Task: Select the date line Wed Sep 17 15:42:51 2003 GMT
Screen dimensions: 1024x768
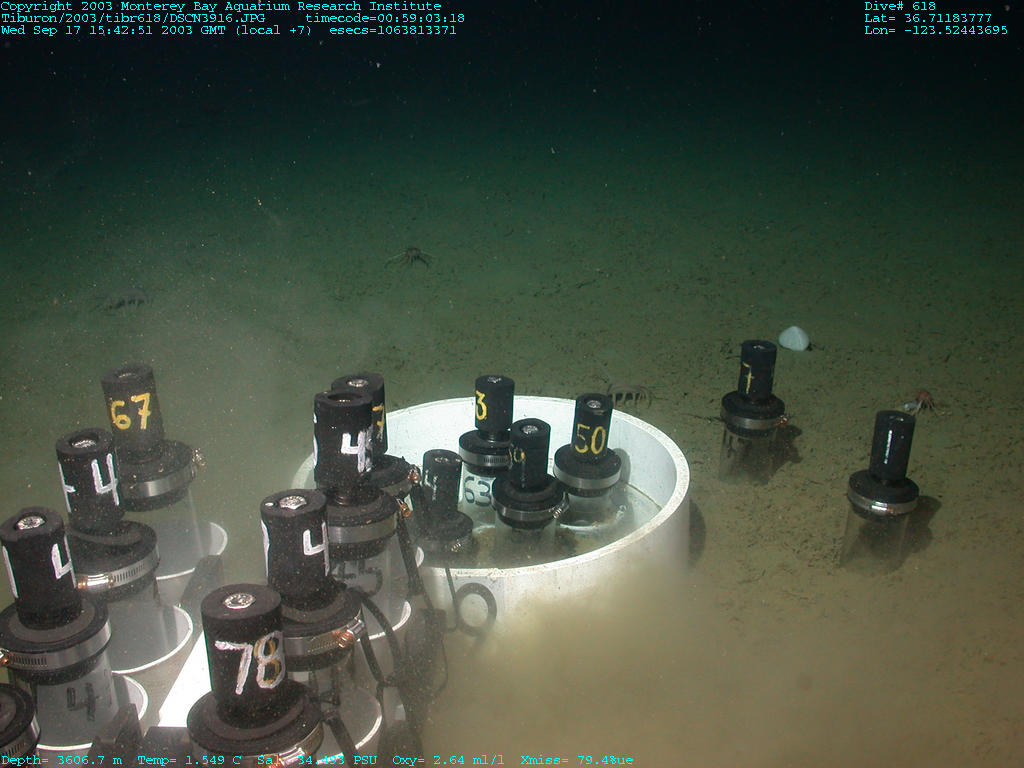Action: point(113,30)
